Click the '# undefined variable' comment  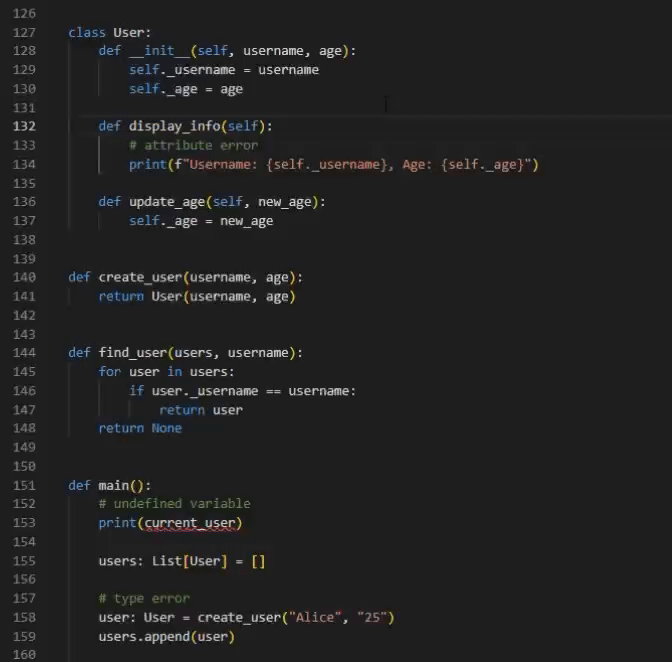click(174, 503)
